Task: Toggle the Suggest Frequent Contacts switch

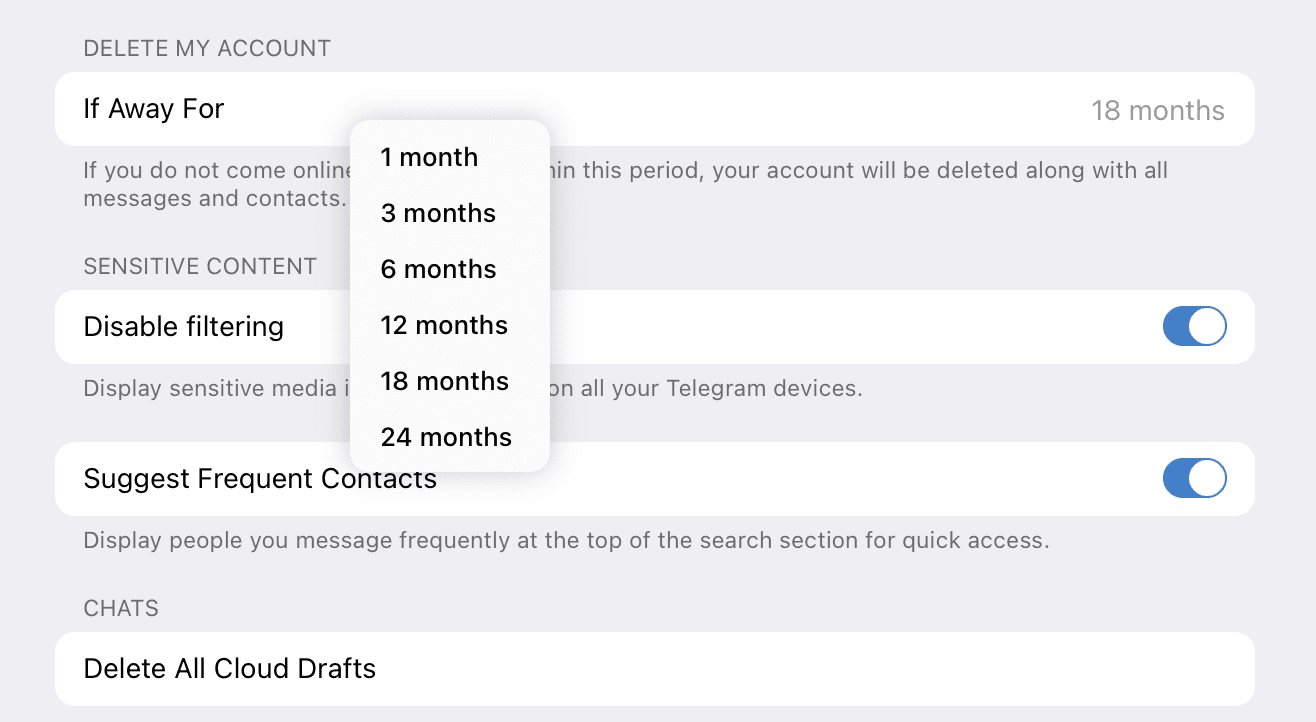Action: [1194, 479]
